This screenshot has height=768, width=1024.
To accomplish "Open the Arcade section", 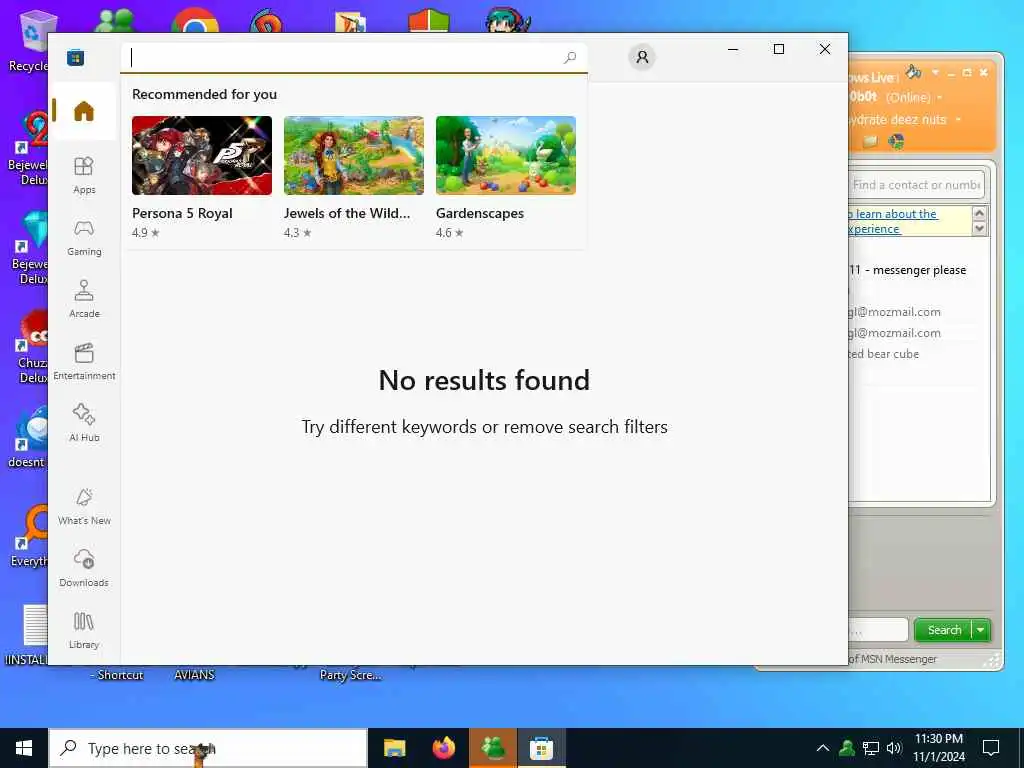I will [x=84, y=299].
